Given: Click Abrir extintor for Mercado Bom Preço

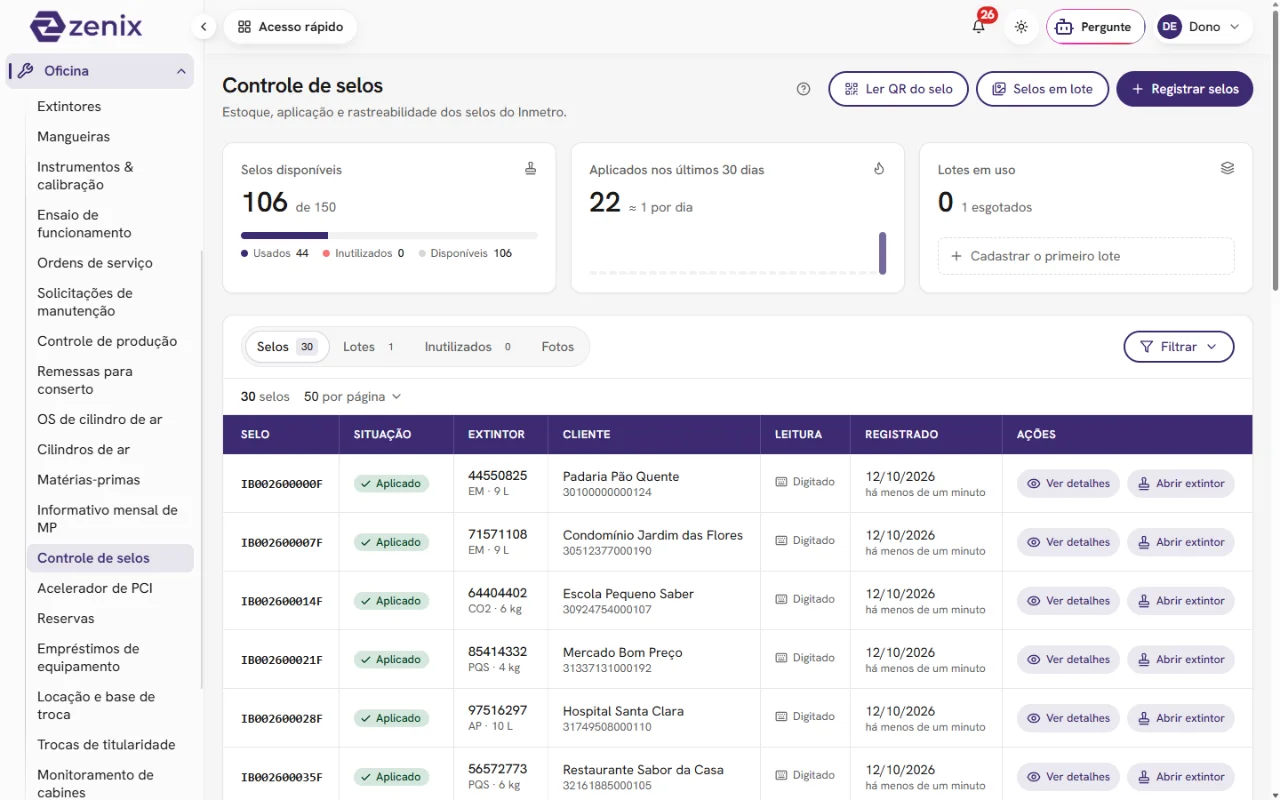Looking at the screenshot, I should pos(1180,660).
